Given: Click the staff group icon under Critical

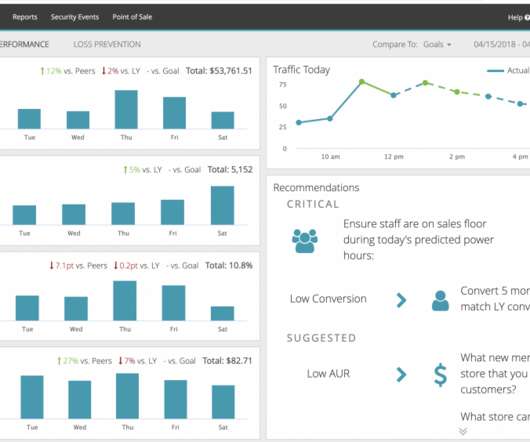Looking at the screenshot, I should click(305, 241).
